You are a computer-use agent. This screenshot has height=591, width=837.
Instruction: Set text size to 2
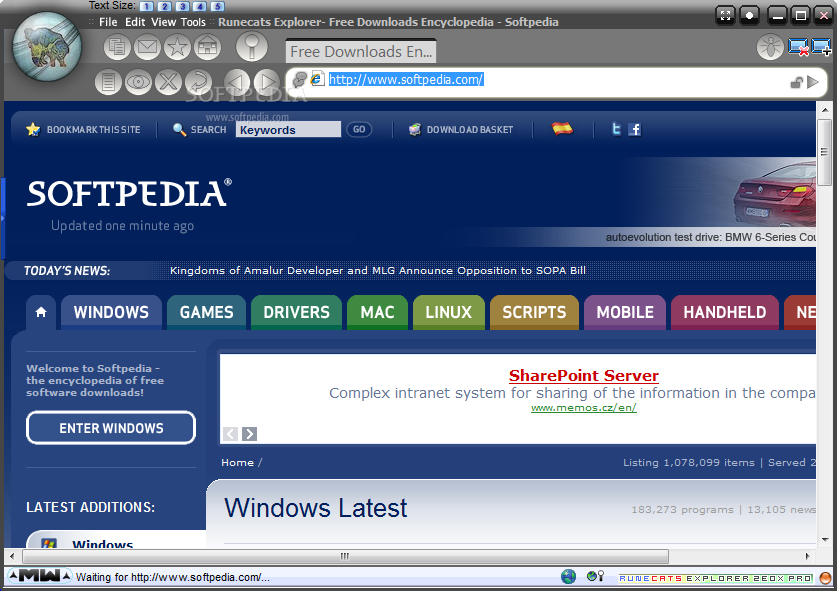coord(164,6)
